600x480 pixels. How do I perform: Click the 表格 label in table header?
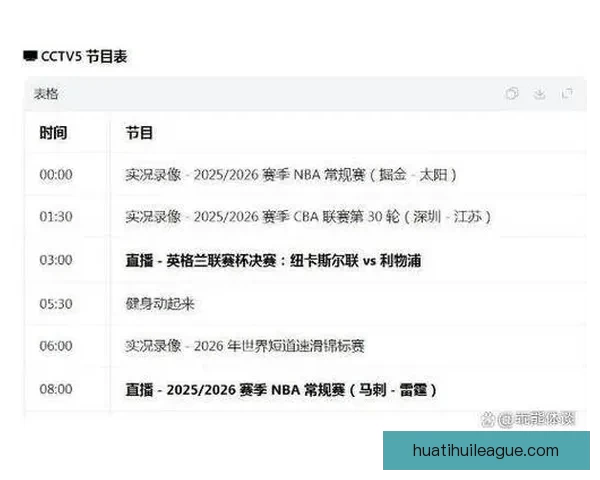click(x=46, y=94)
